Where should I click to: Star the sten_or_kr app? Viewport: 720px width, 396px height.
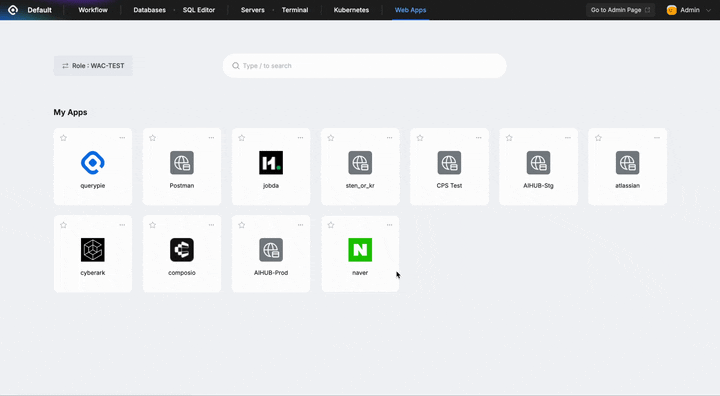(331, 138)
